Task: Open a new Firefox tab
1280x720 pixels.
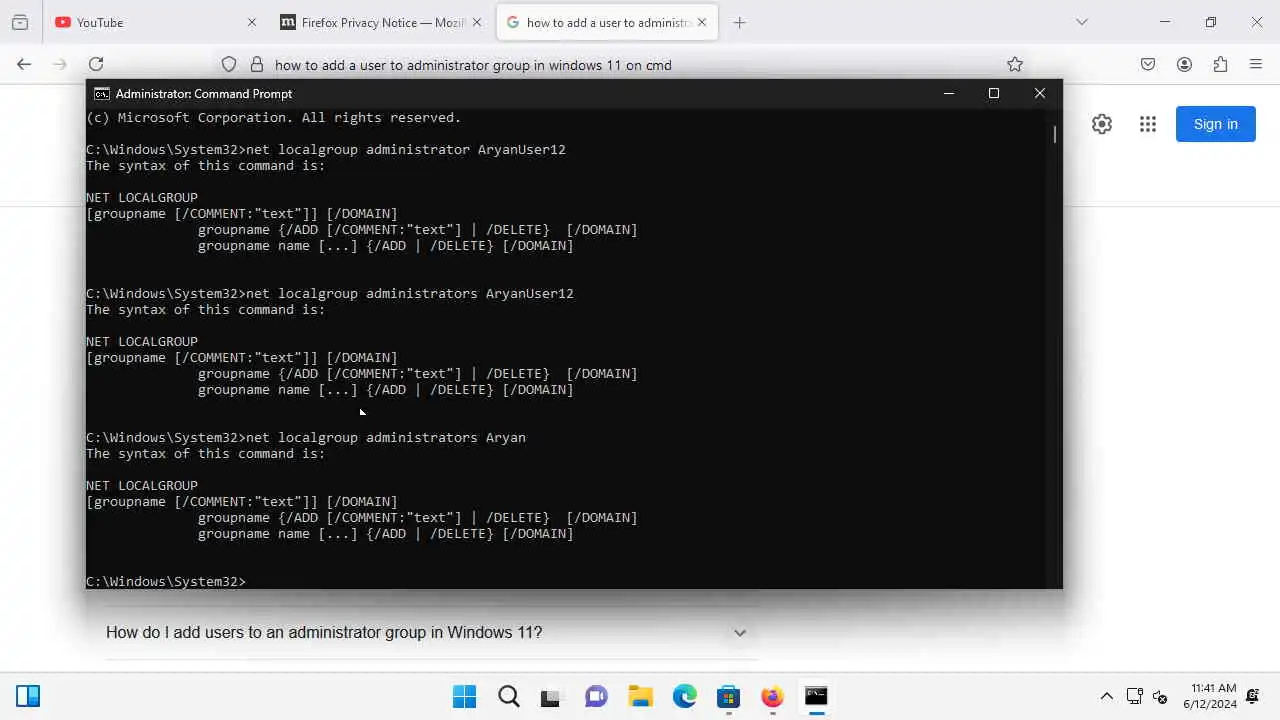Action: [x=740, y=22]
